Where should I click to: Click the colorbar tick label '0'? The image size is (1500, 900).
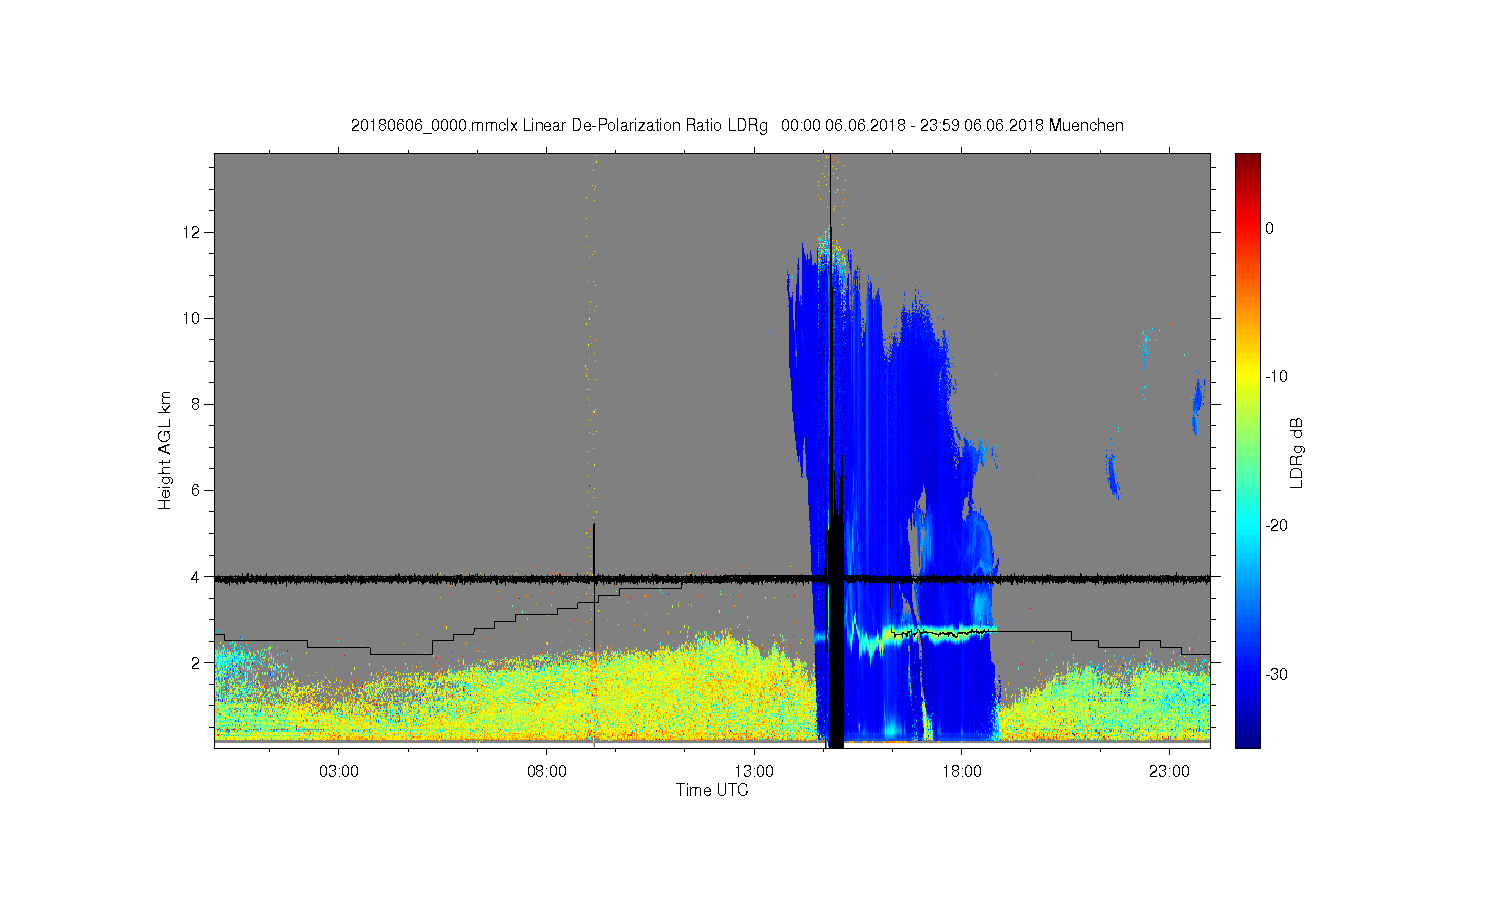1269,228
